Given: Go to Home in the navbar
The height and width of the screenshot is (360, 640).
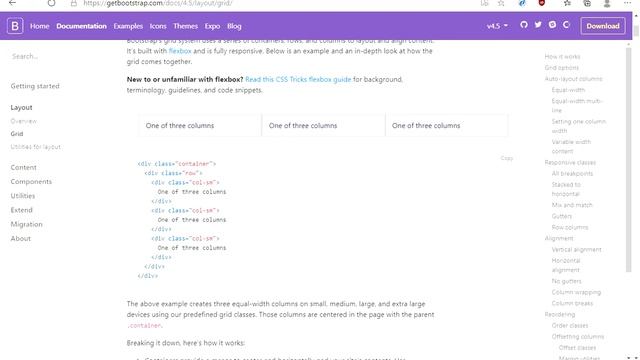Looking at the screenshot, I should click(x=40, y=26).
